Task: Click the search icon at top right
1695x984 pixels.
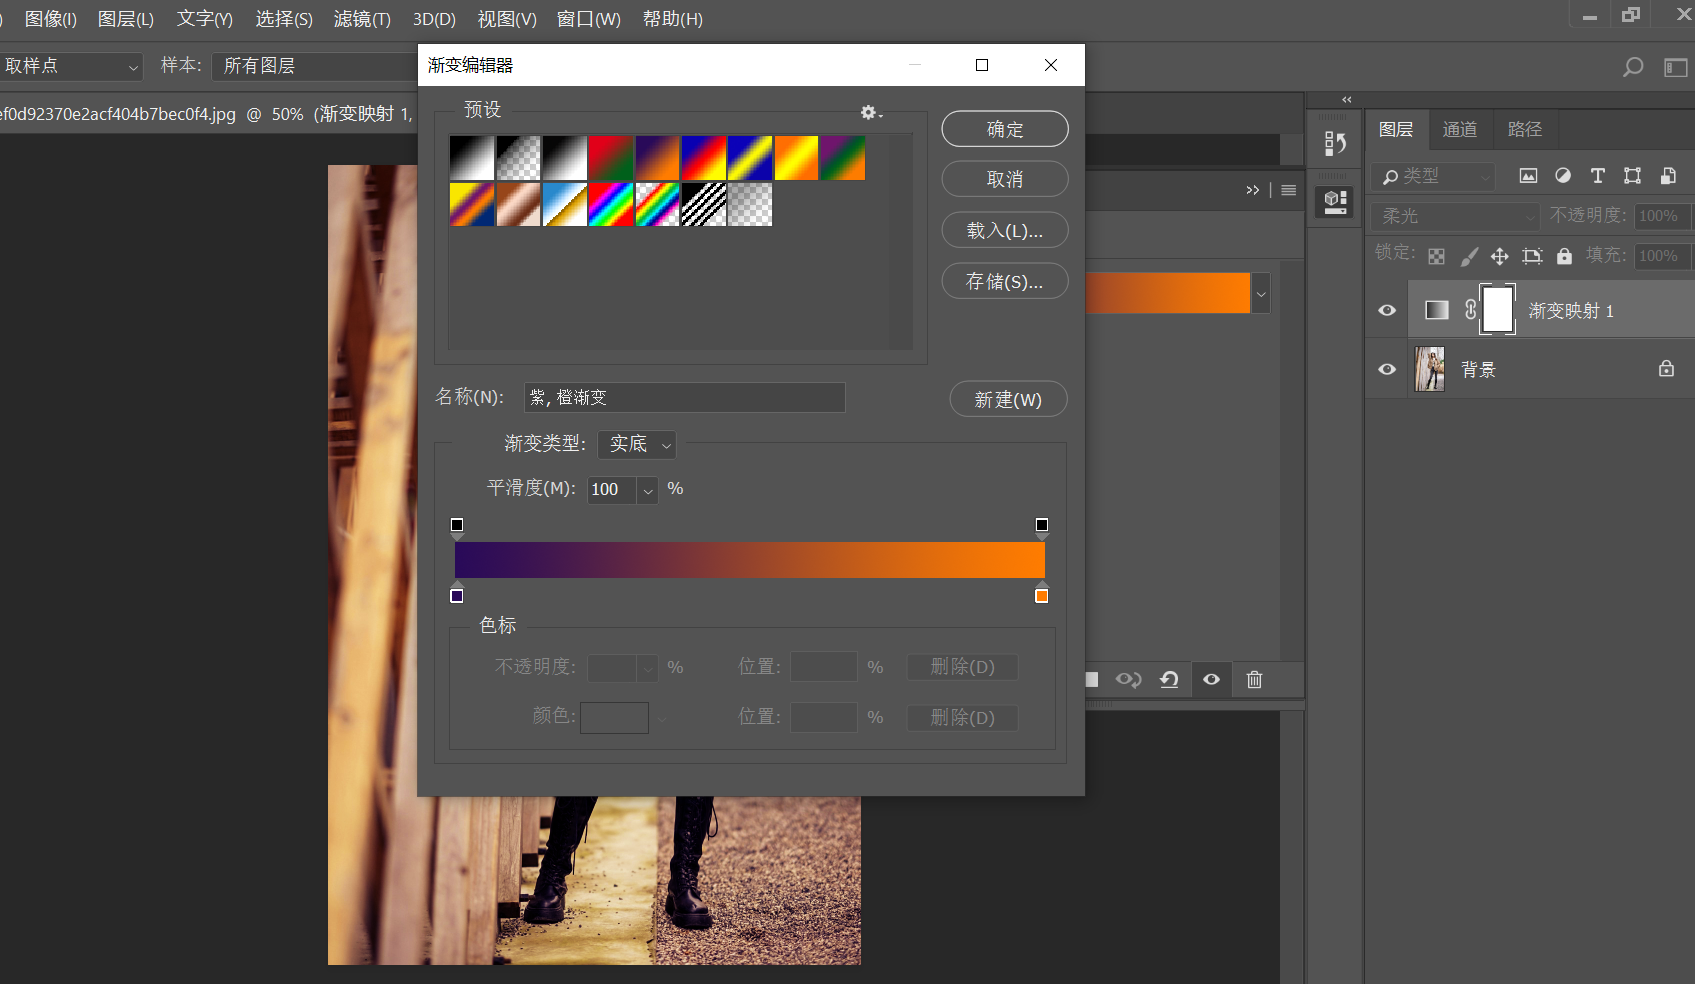Action: coord(1632,67)
